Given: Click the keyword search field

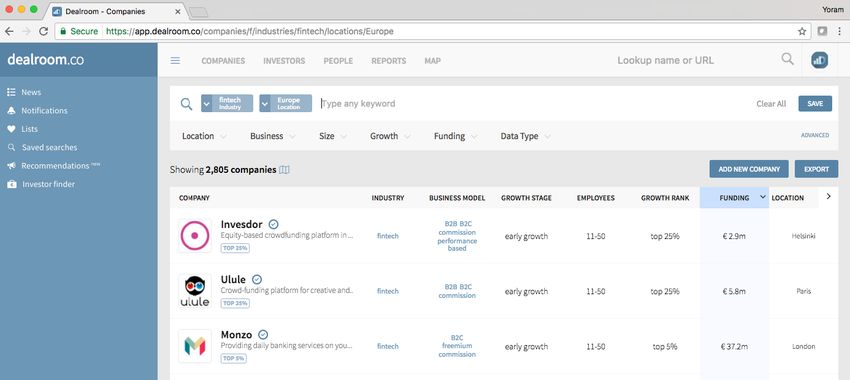Looking at the screenshot, I should pyautogui.click(x=534, y=104).
